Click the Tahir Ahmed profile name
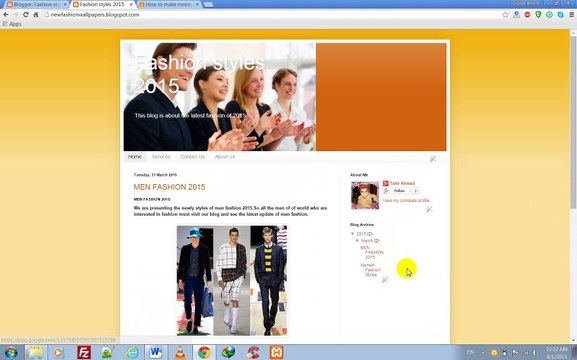This screenshot has width=577, height=360. click(402, 183)
